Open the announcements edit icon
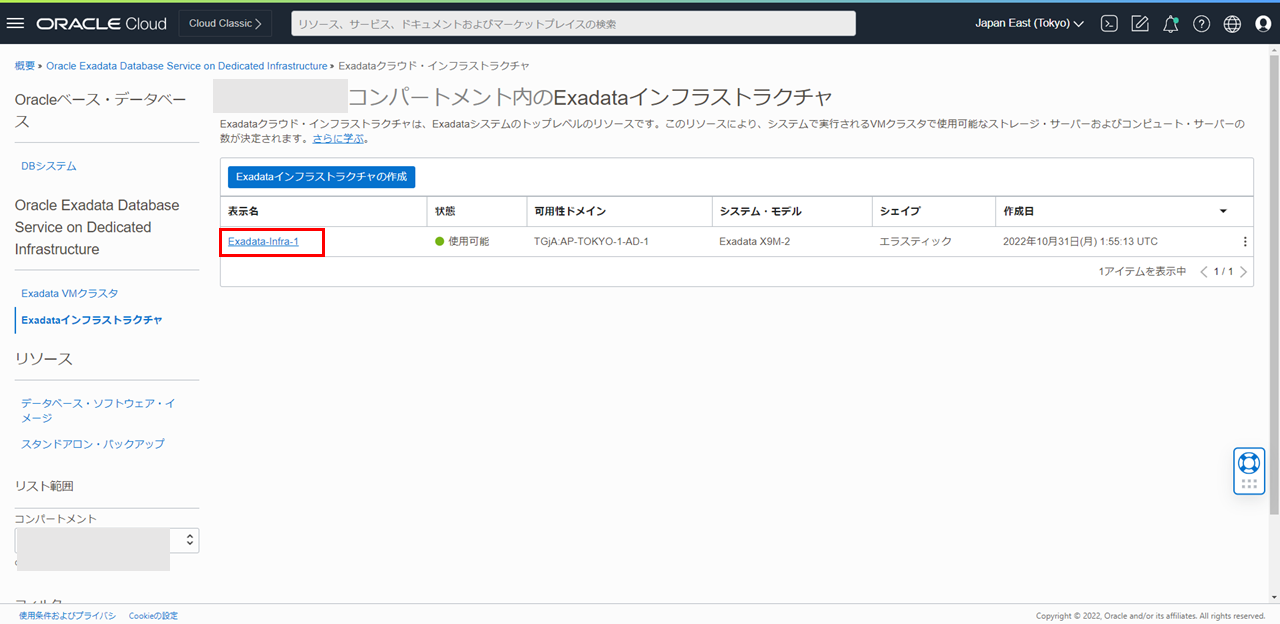Image resolution: width=1280 pixels, height=624 pixels. [x=1139, y=24]
